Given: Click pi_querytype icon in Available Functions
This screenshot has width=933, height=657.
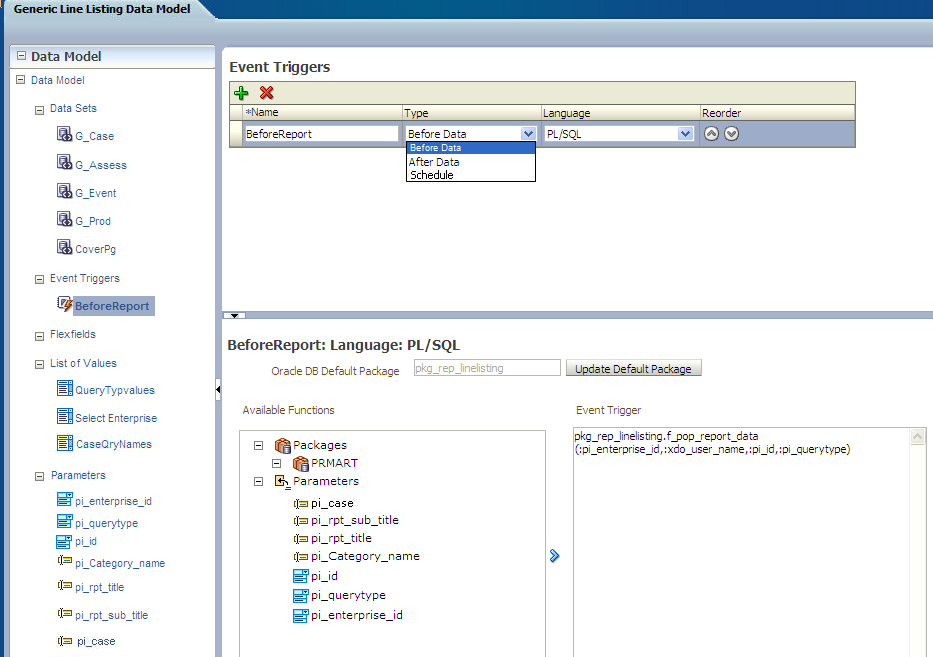Looking at the screenshot, I should coord(300,595).
